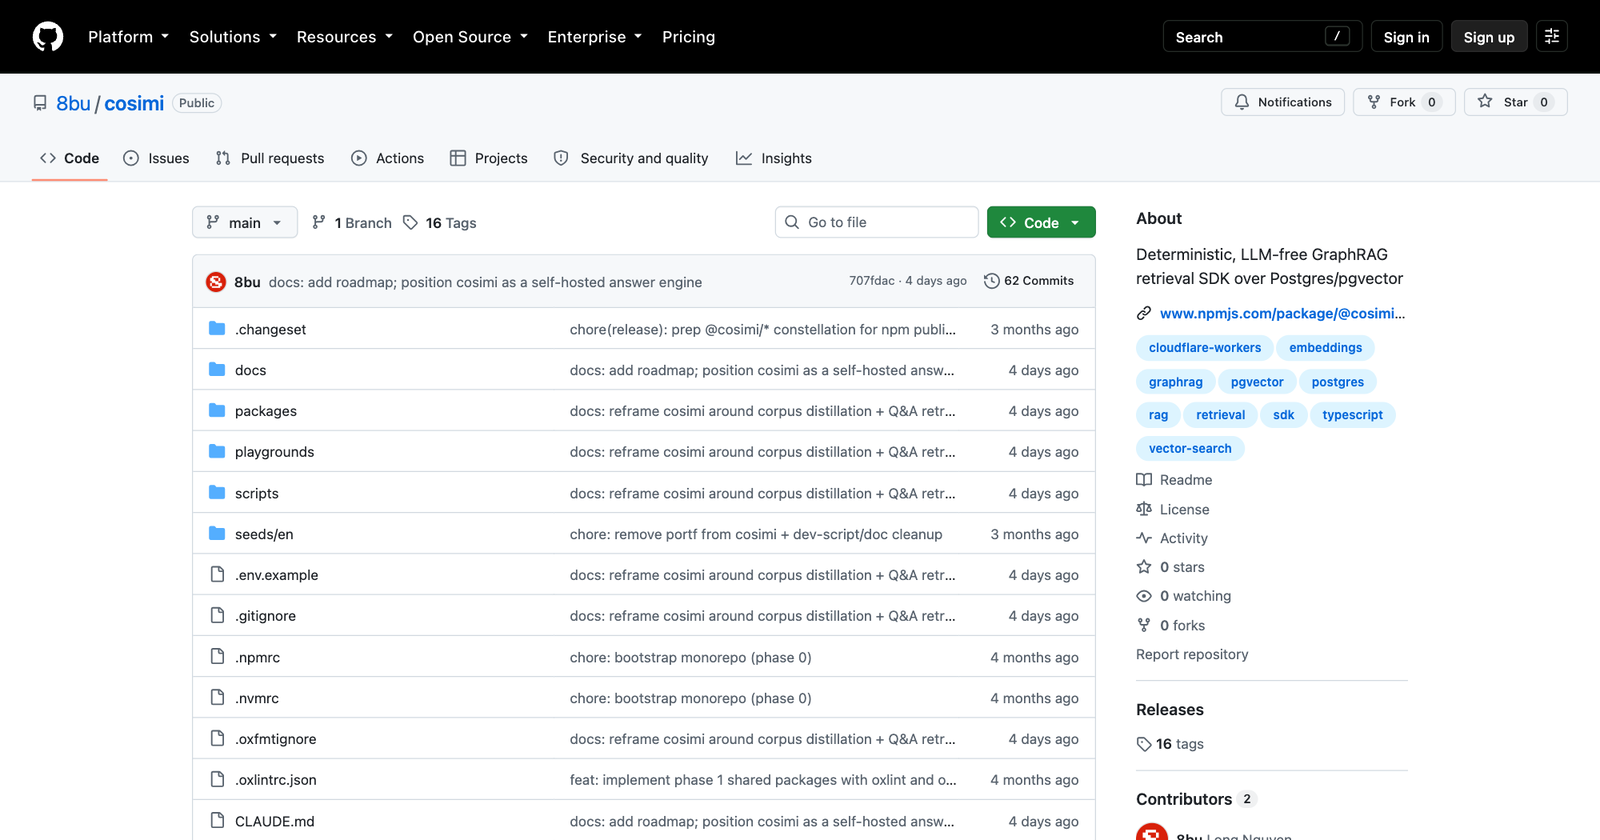
Task: Open commit hash 707fdac
Action: (872, 281)
